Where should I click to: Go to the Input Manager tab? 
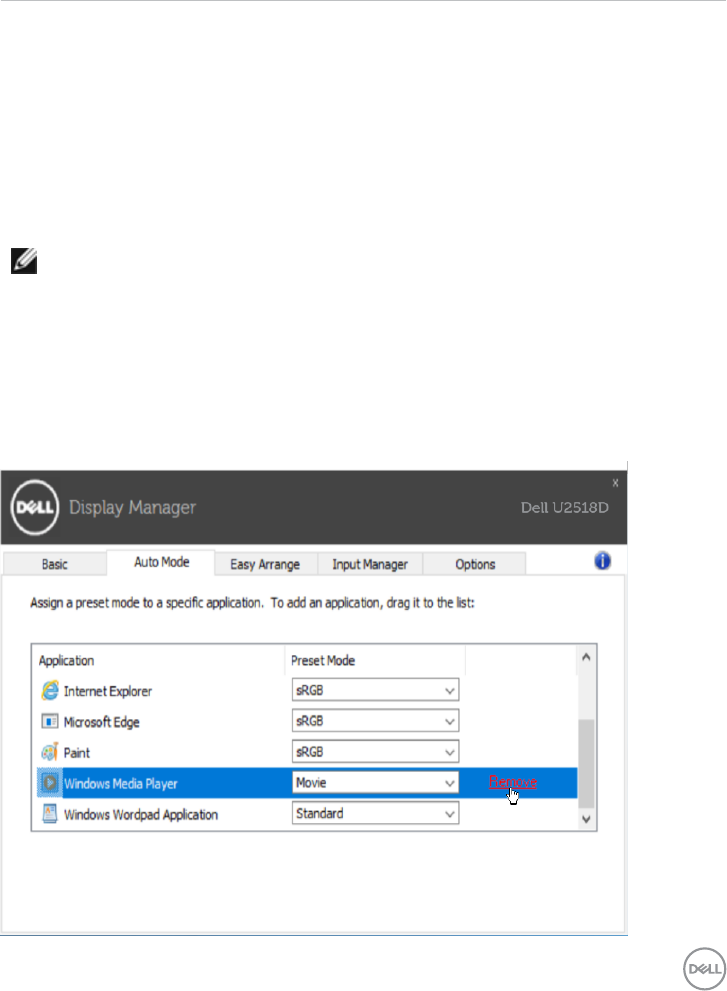point(370,564)
